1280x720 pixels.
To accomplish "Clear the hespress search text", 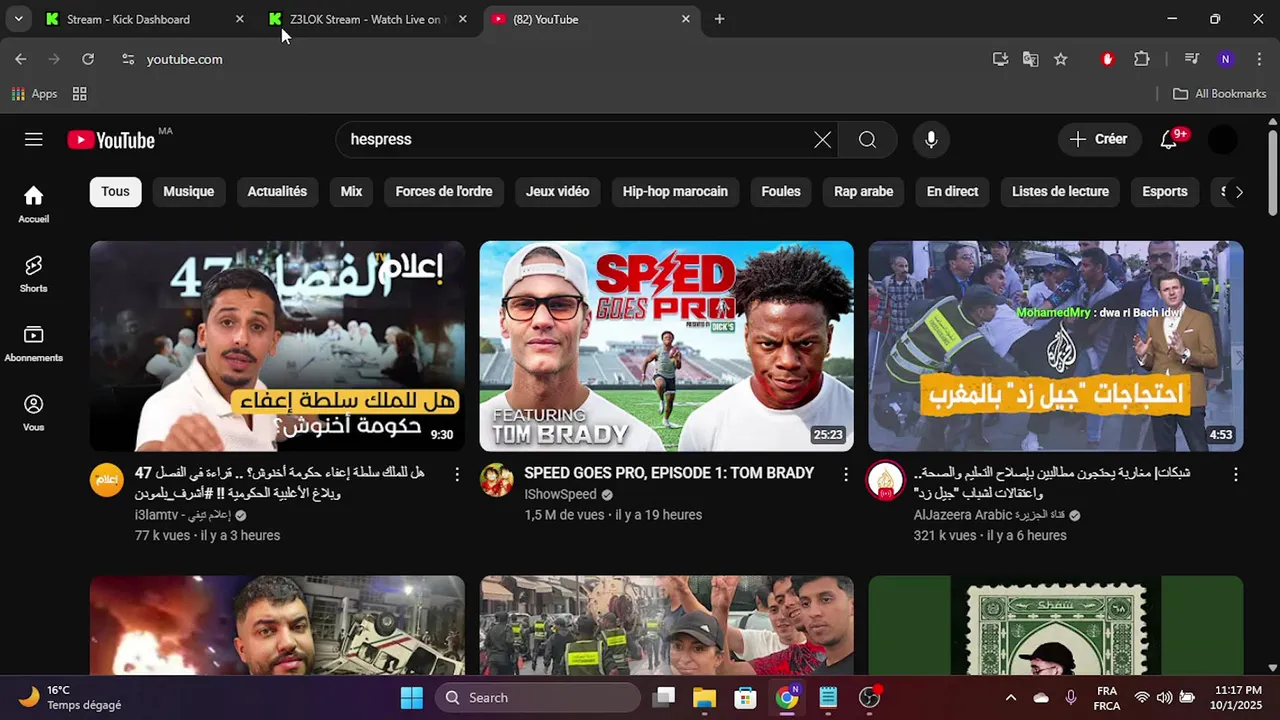I will click(x=822, y=140).
